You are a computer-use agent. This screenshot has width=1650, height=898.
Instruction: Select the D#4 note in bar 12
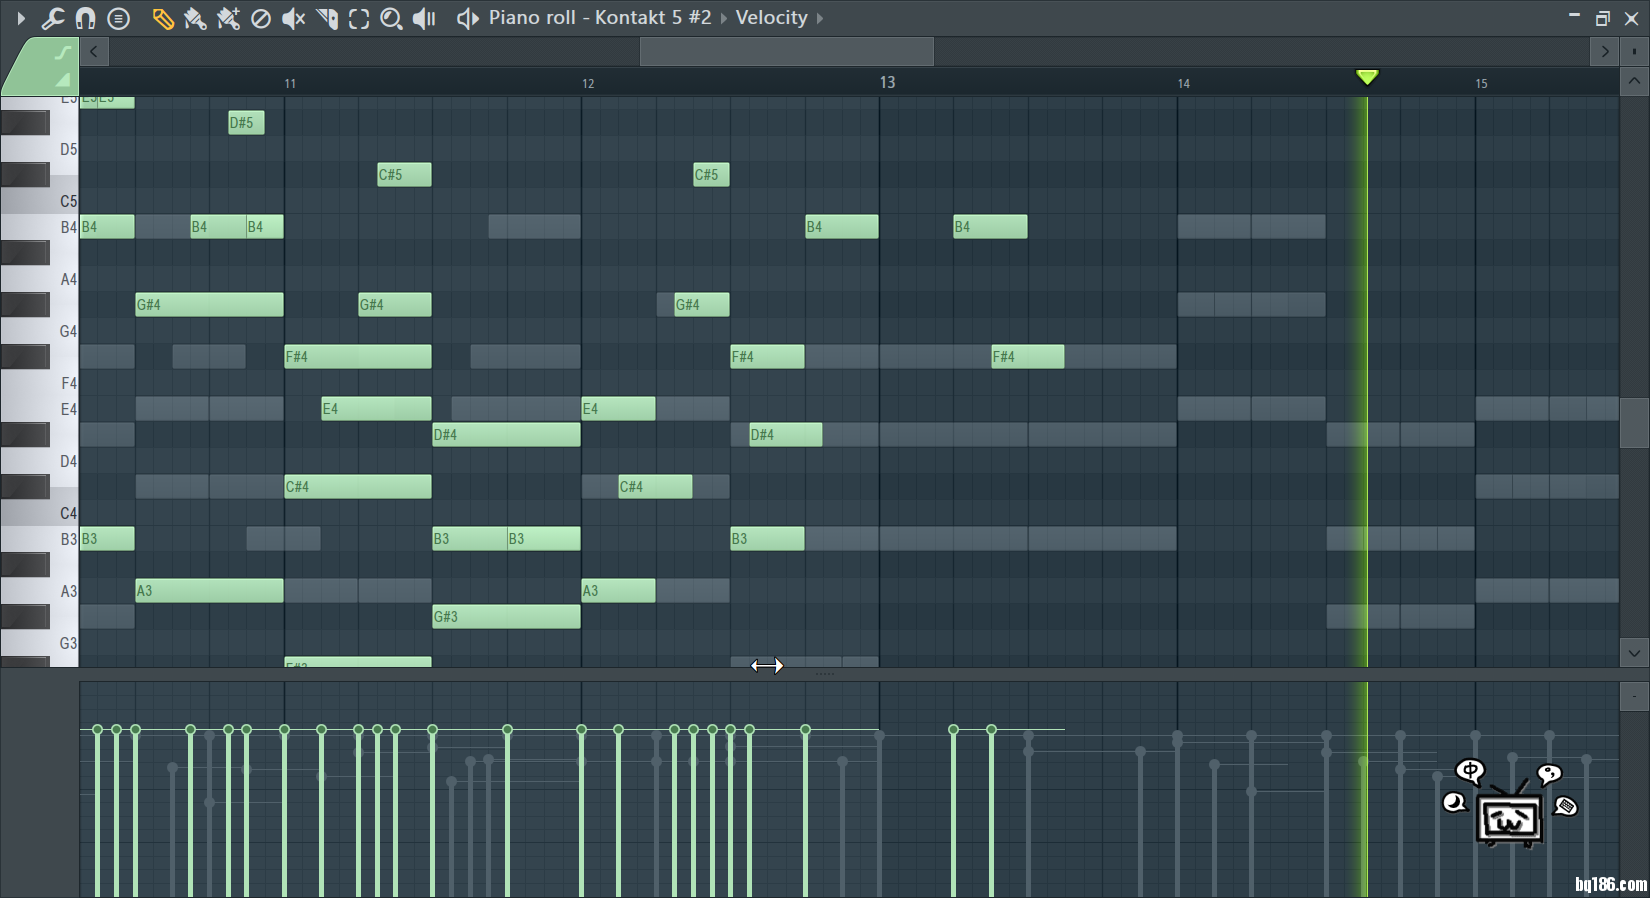tap(785, 435)
